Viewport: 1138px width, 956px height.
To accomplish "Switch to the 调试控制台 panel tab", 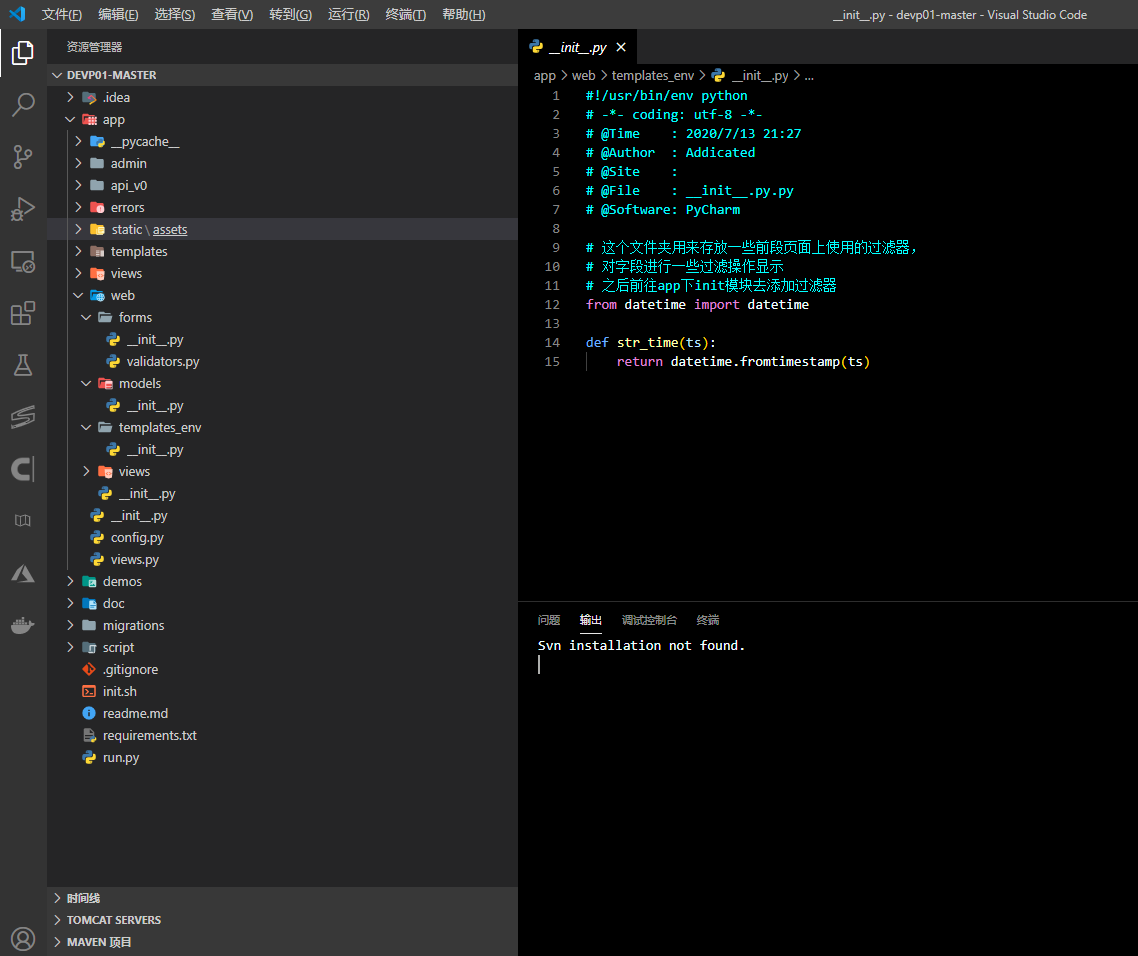I will tap(649, 620).
